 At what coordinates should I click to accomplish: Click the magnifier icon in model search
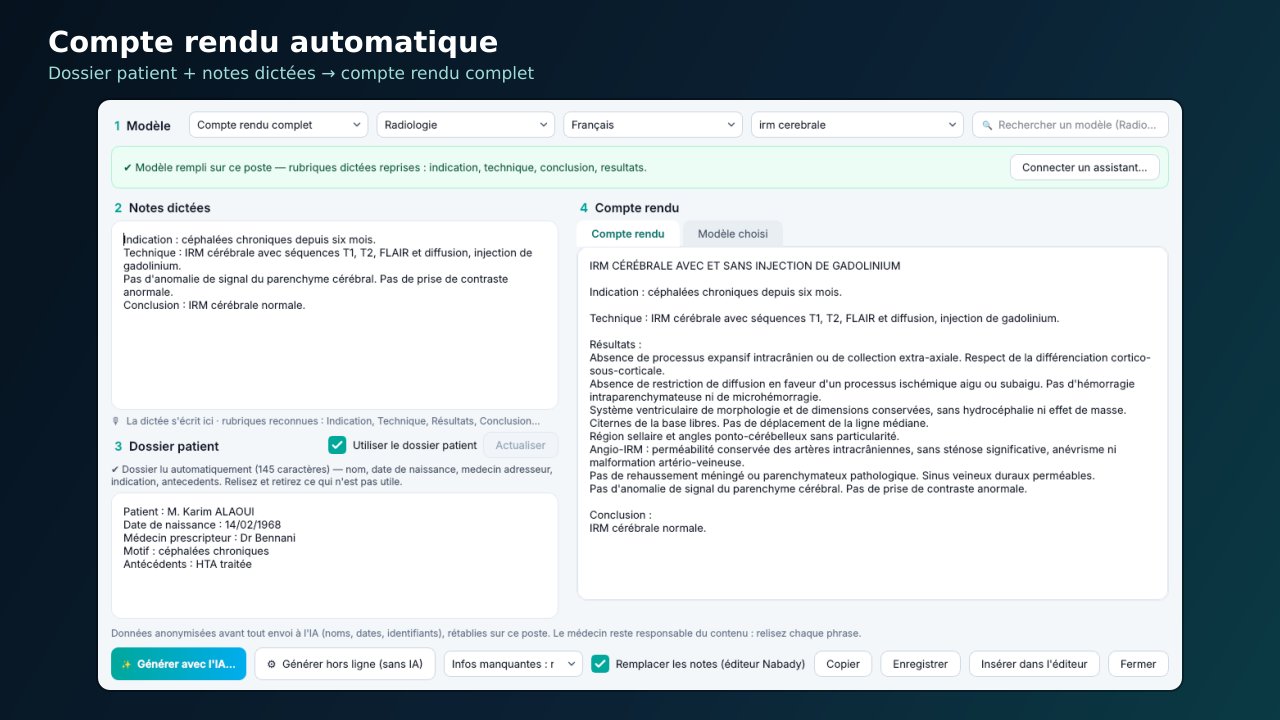[987, 125]
